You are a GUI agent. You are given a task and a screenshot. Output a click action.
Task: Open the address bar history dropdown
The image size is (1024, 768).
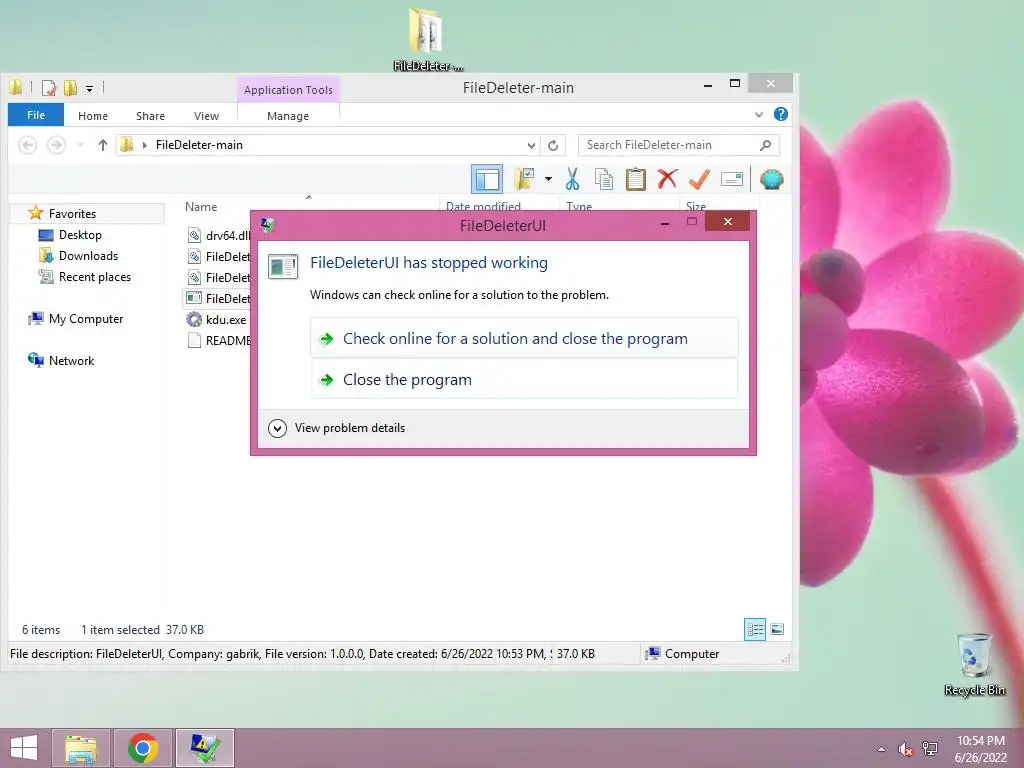pos(531,145)
